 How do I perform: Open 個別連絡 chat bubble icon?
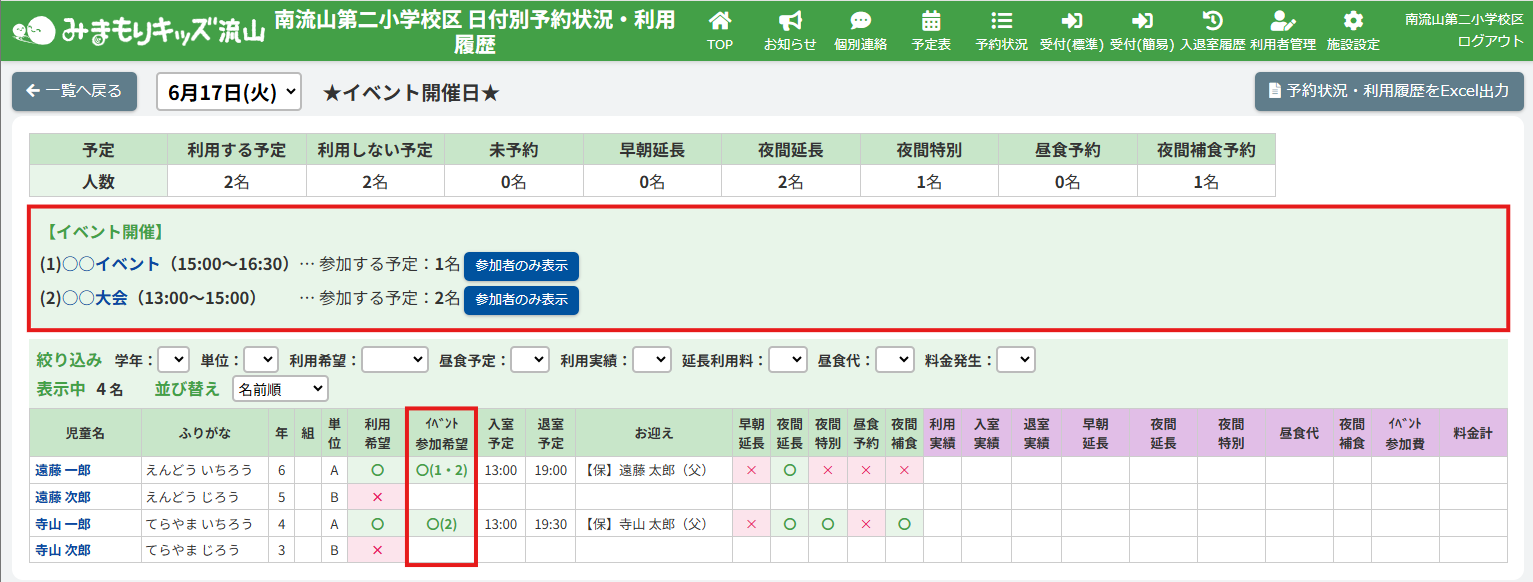click(860, 22)
